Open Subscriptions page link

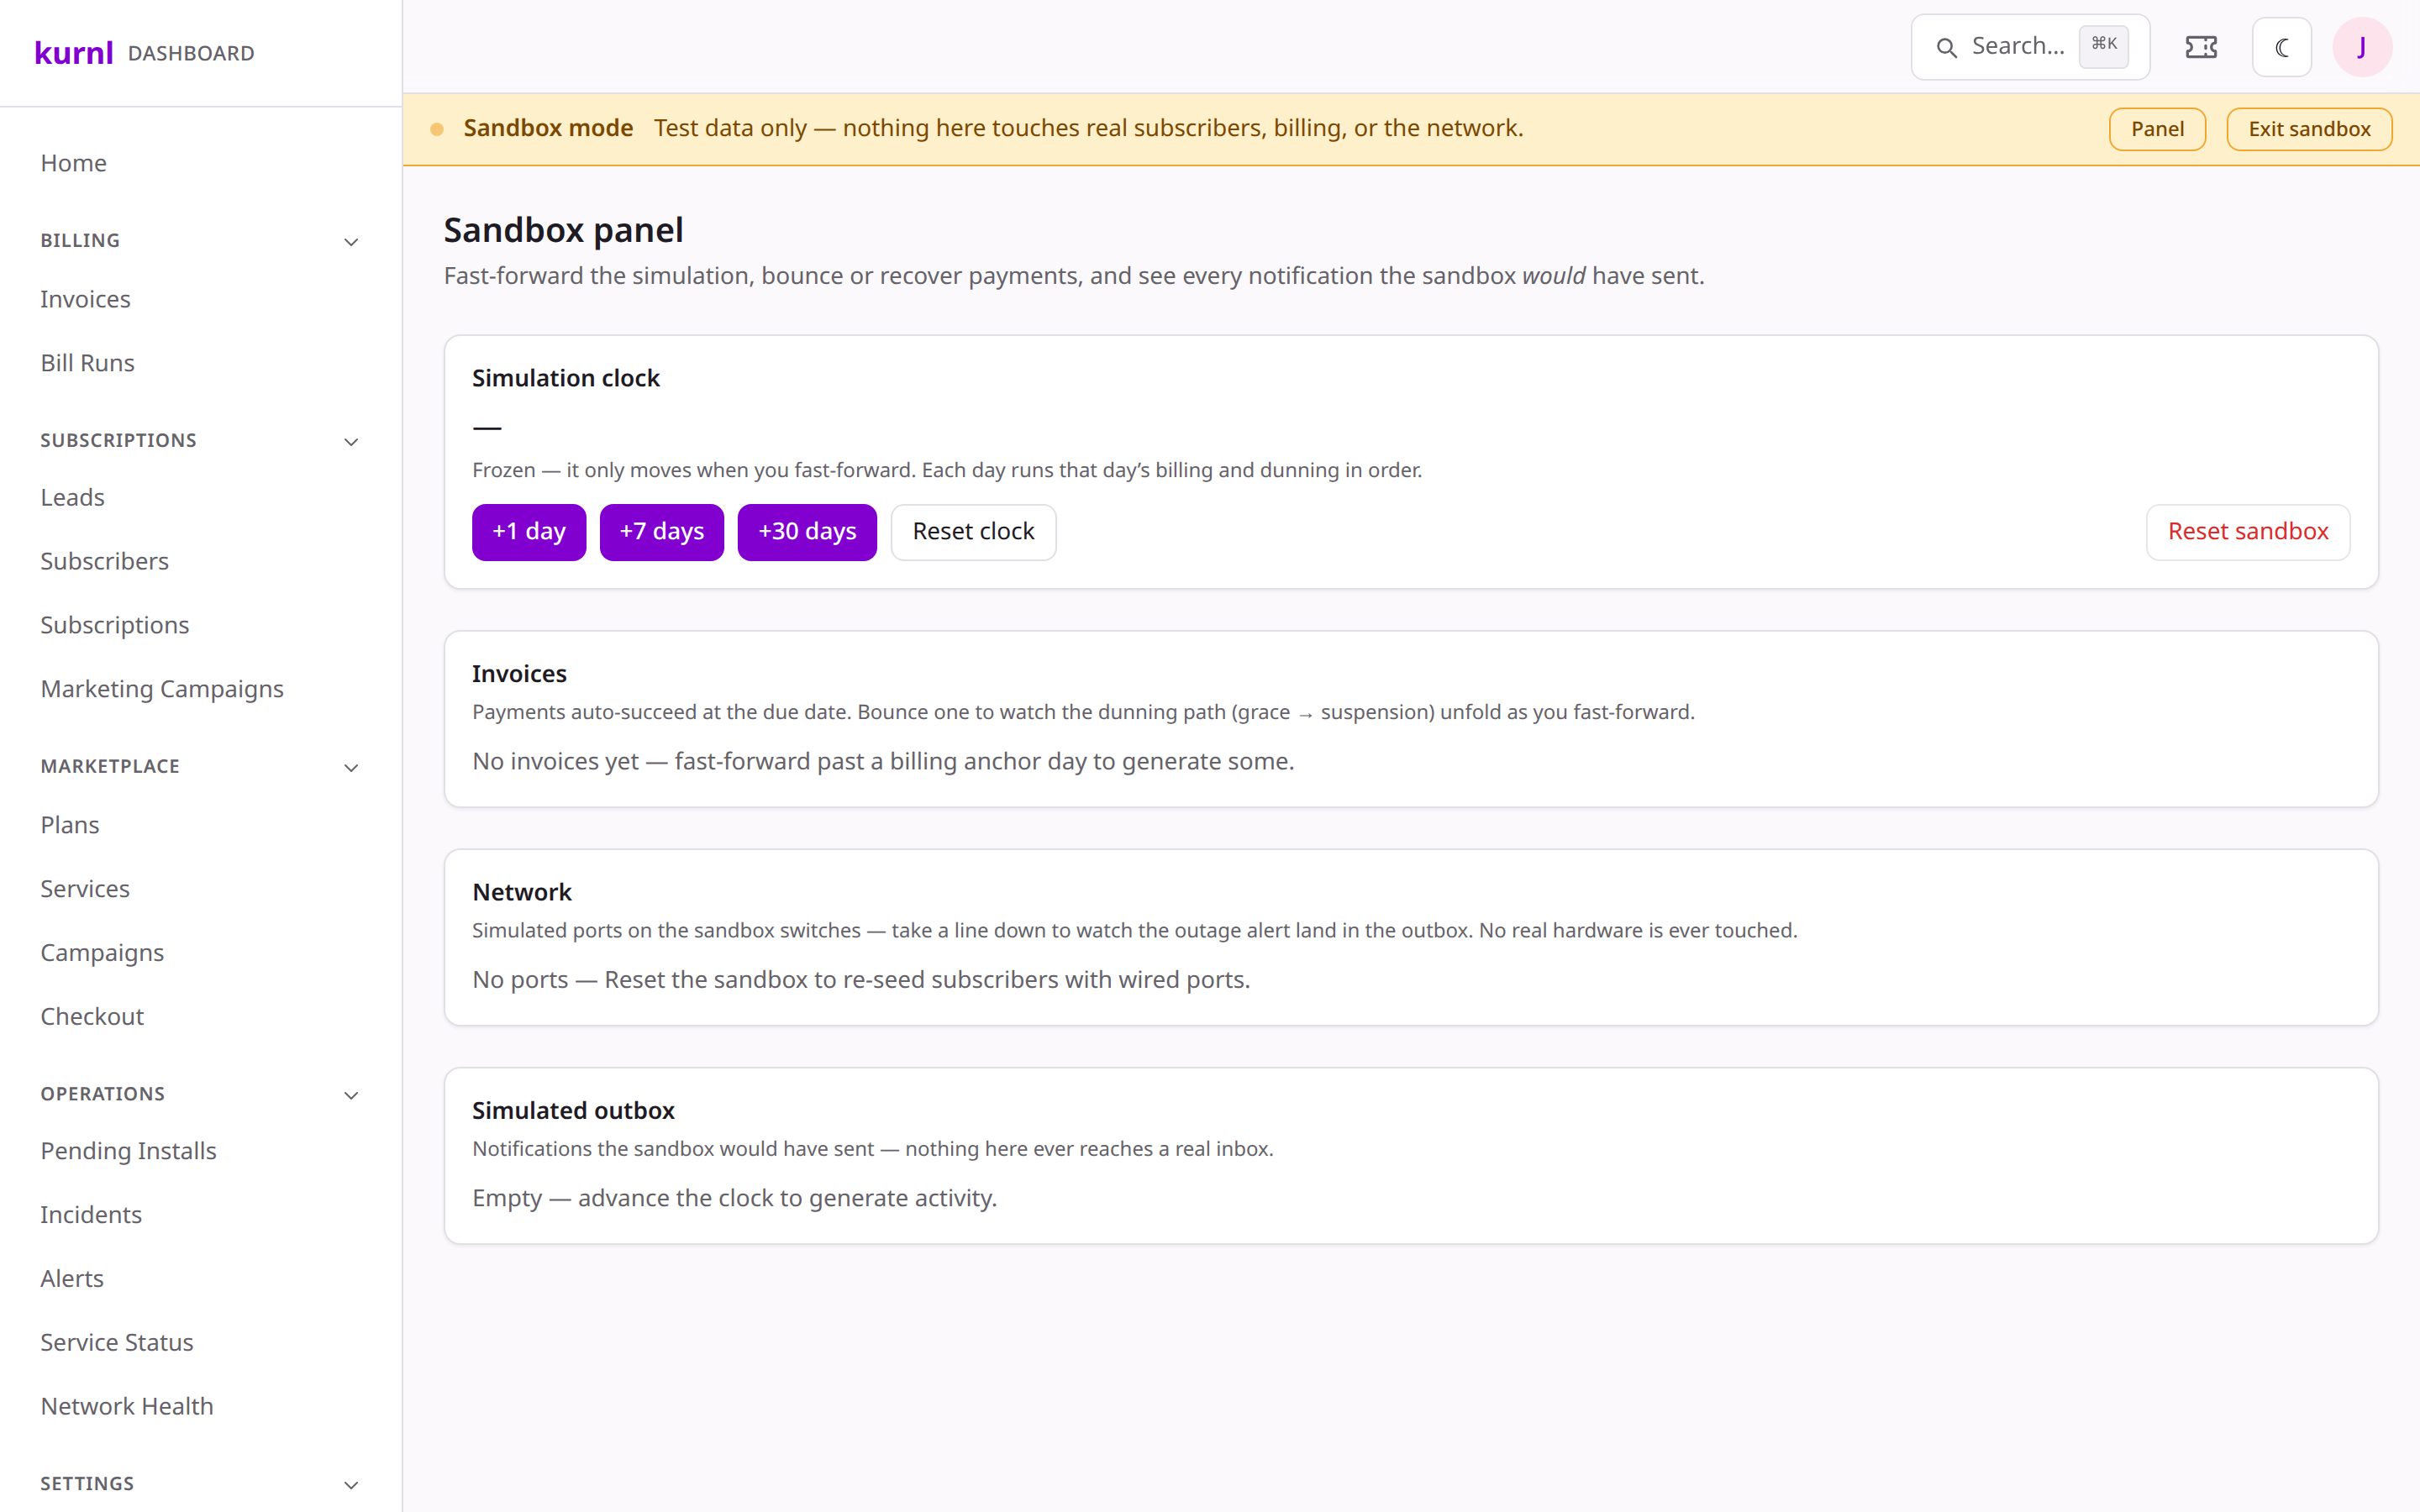coord(114,625)
